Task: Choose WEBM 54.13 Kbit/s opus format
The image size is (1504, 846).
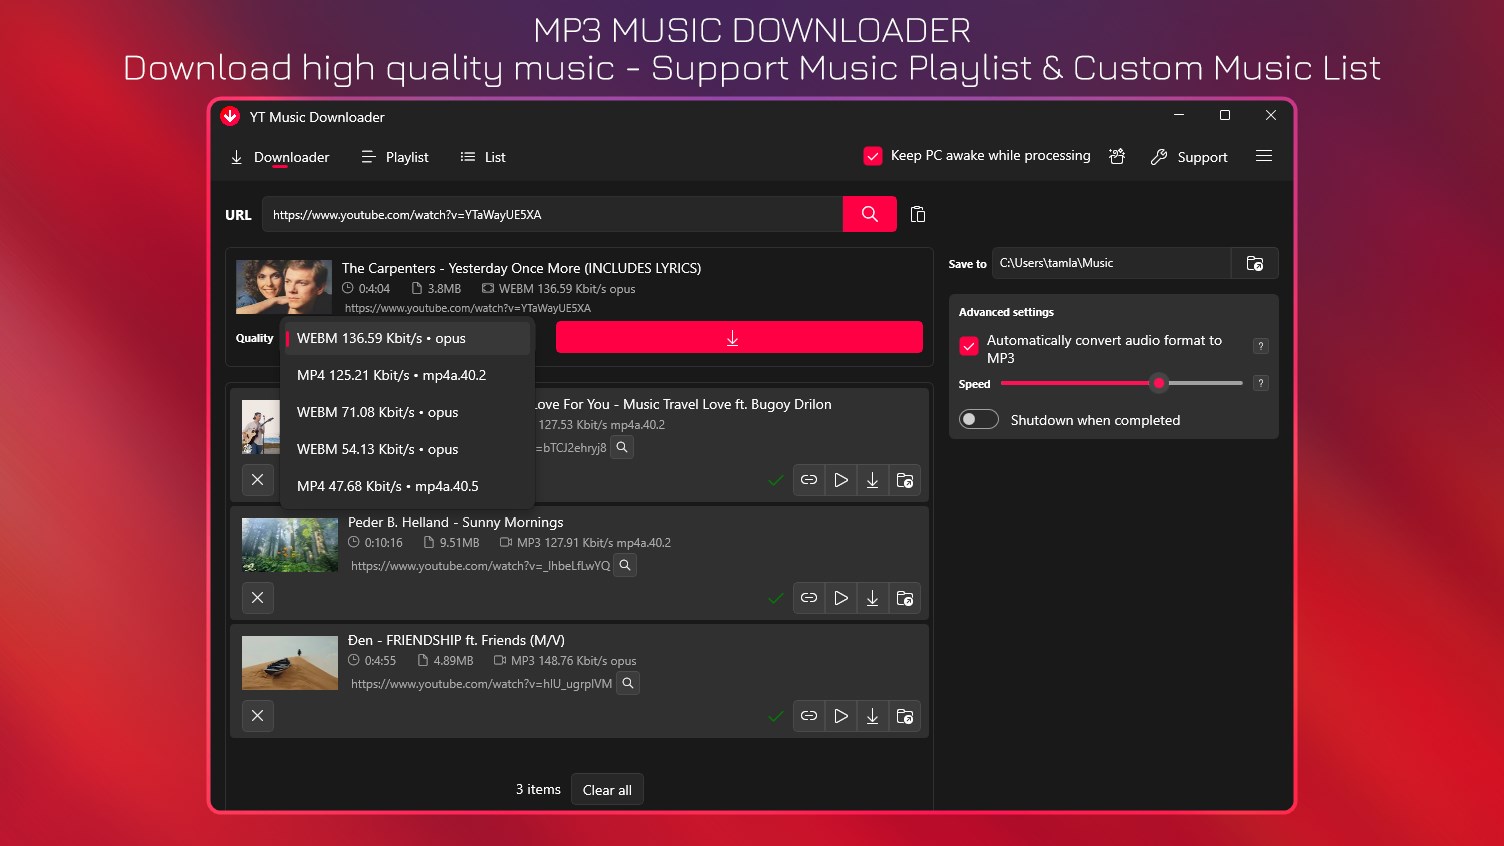Action: (x=377, y=449)
